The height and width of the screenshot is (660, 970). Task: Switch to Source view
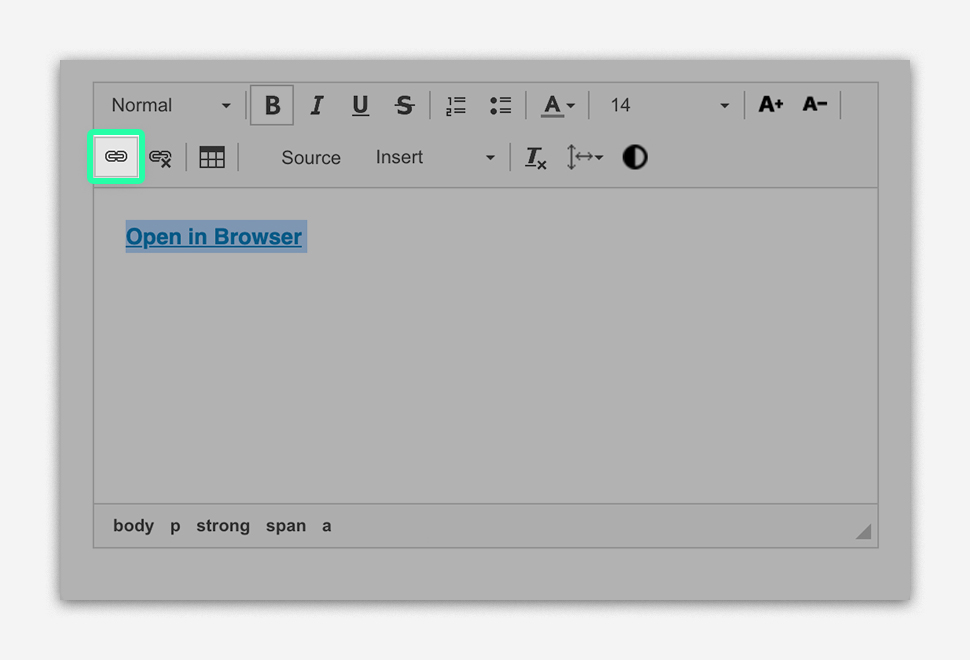click(311, 157)
